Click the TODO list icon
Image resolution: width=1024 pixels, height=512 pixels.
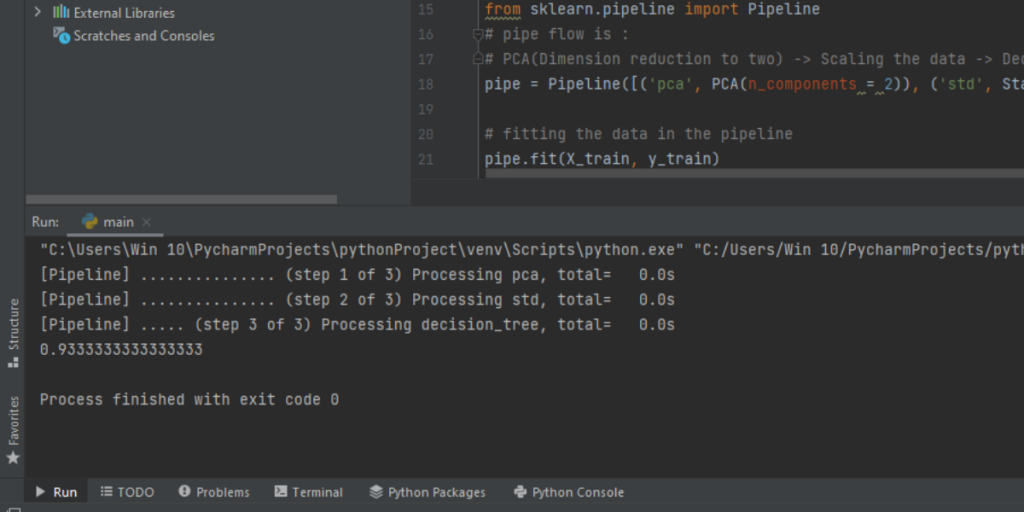point(106,491)
